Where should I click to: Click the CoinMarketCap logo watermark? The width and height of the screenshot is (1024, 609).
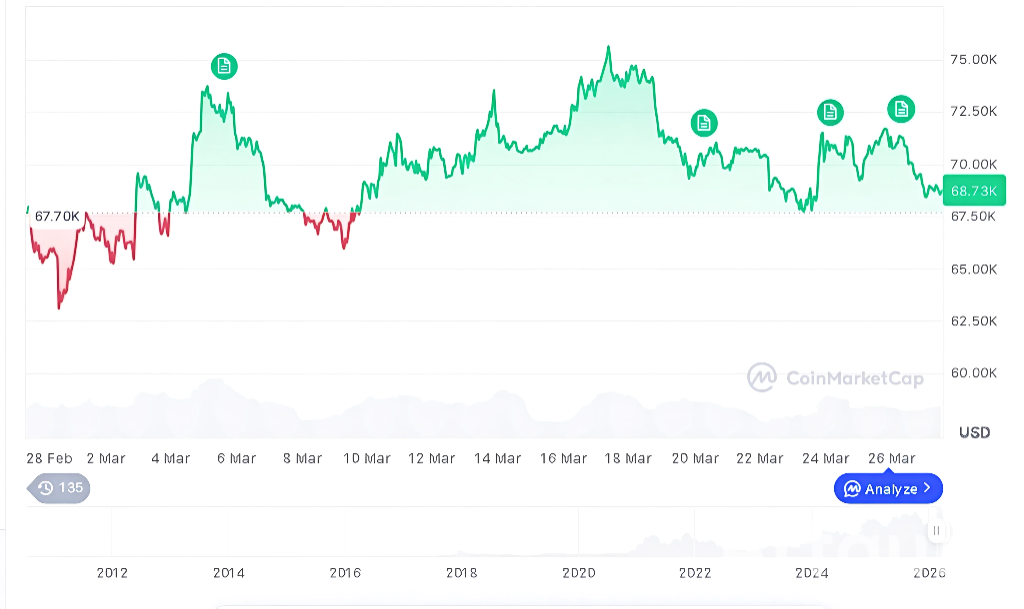coord(762,377)
